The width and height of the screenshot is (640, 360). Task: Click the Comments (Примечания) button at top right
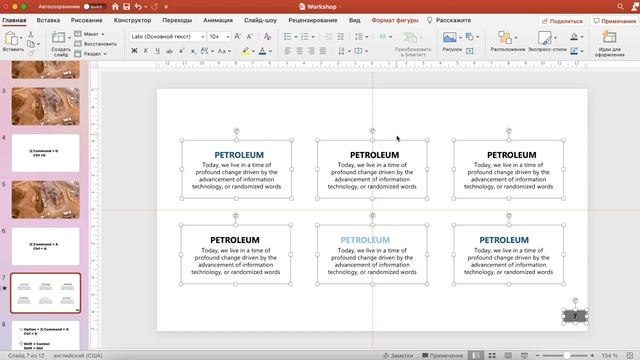(x=615, y=21)
